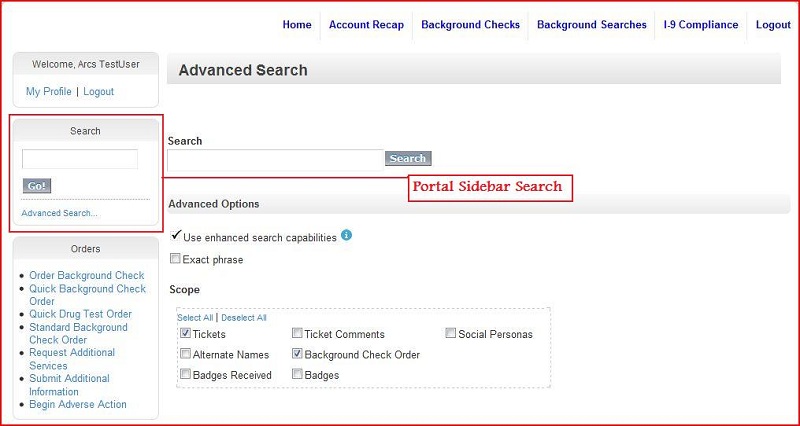Open I-9 Compliance menu
The width and height of the screenshot is (800, 426).
click(701, 24)
